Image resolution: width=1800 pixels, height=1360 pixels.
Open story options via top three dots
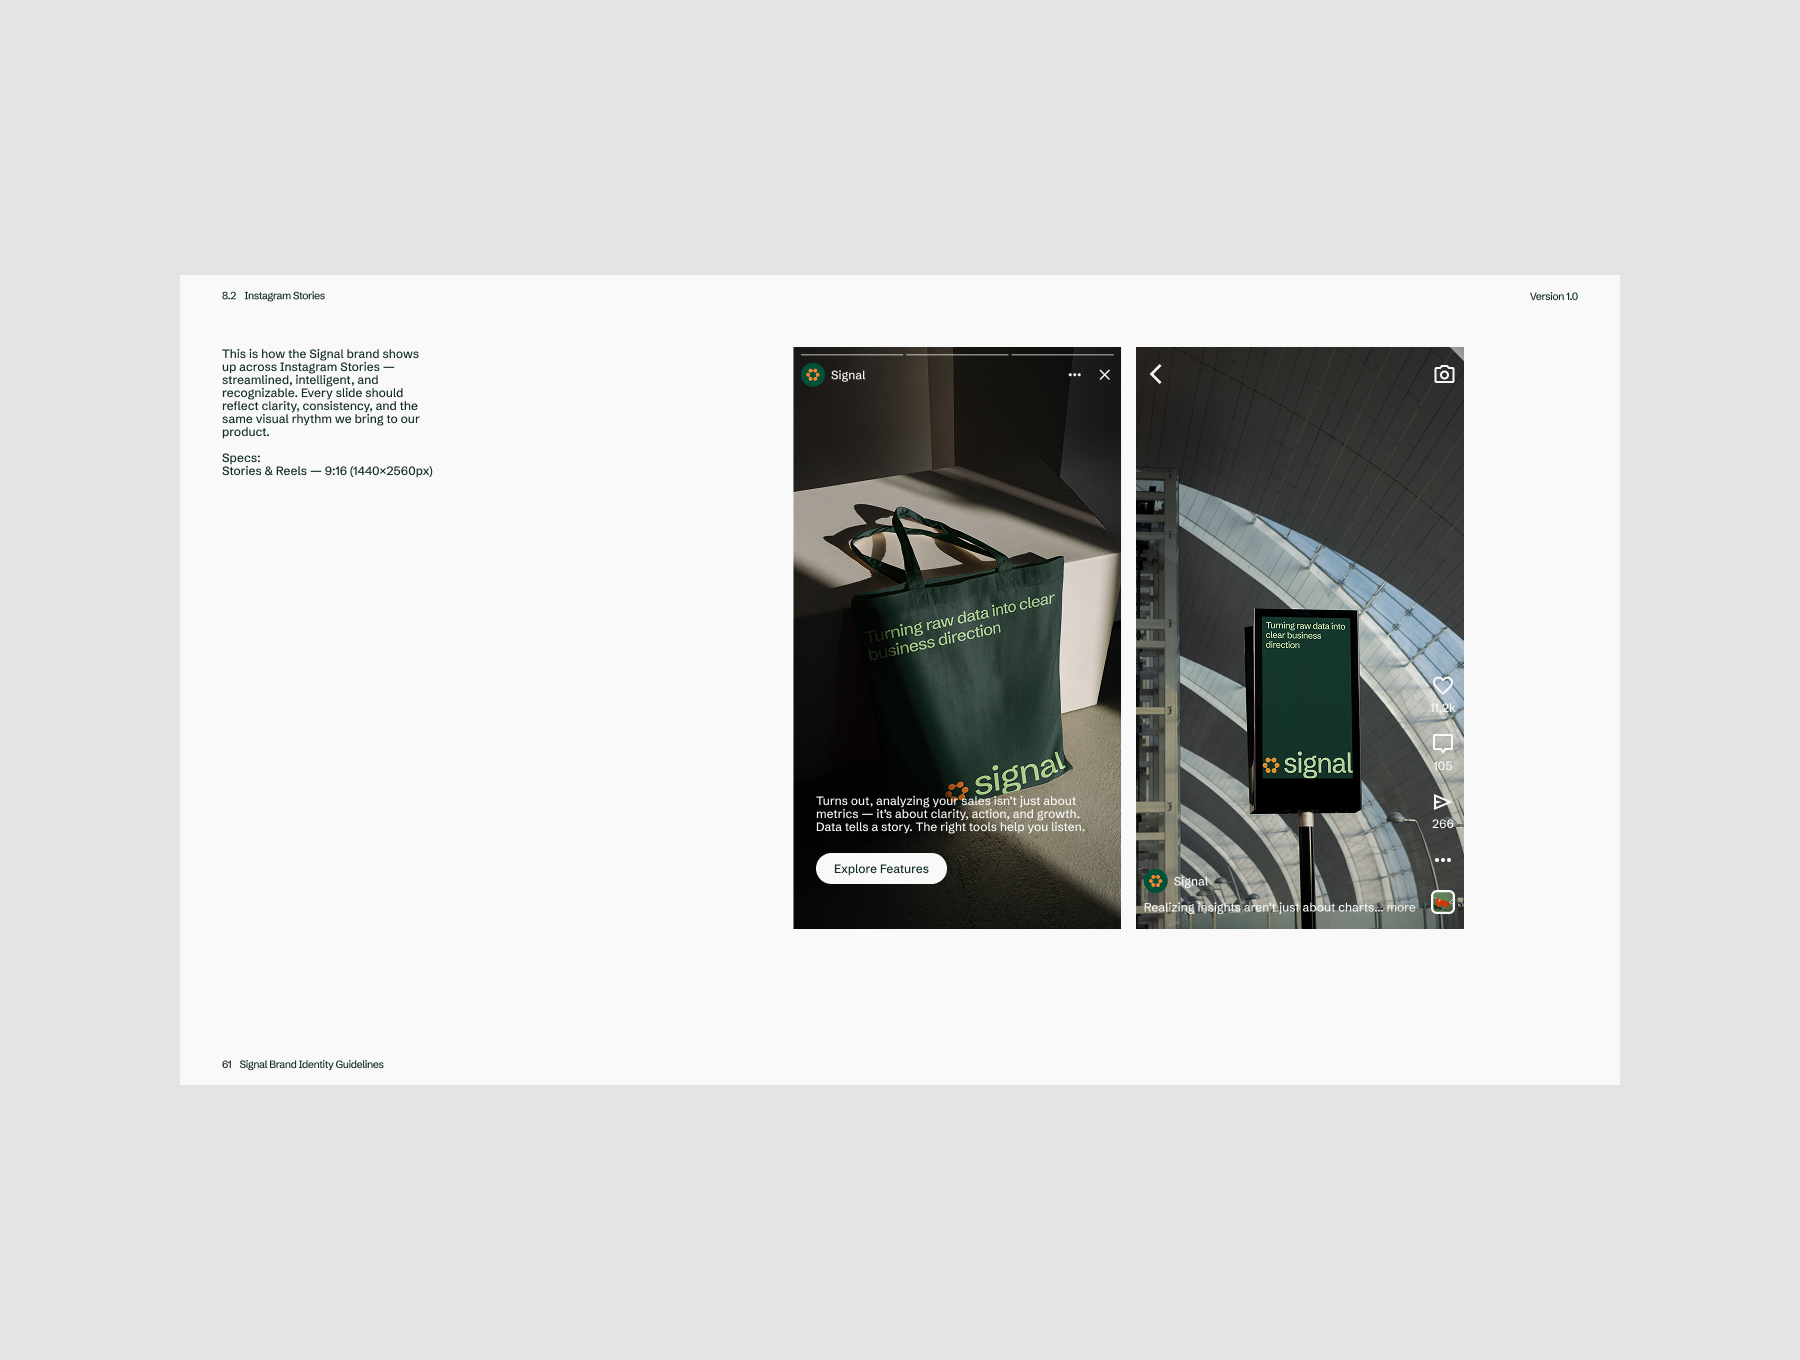[x=1074, y=375]
